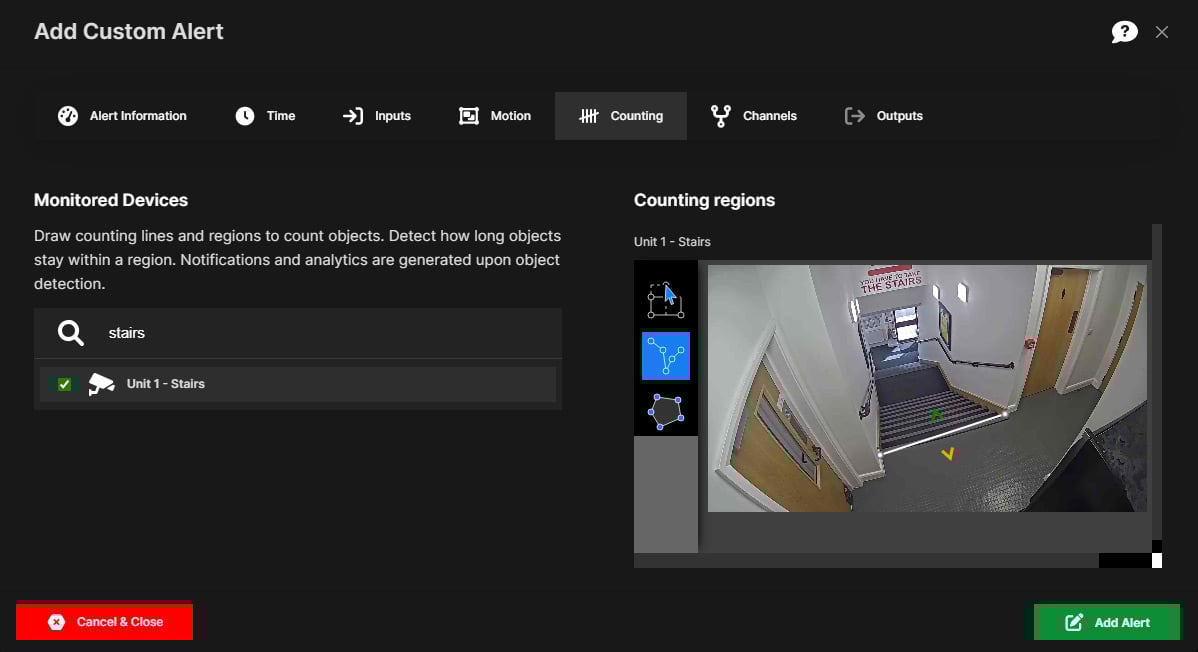Close the Add Custom Alert dialog
The height and width of the screenshot is (652, 1198).
click(1161, 32)
